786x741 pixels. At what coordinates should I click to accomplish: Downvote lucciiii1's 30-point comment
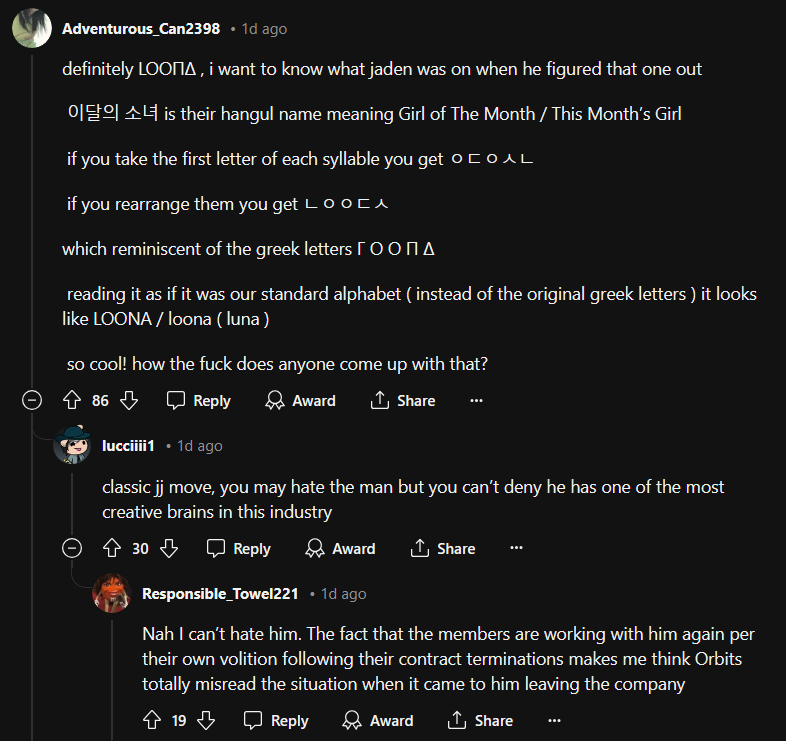169,549
